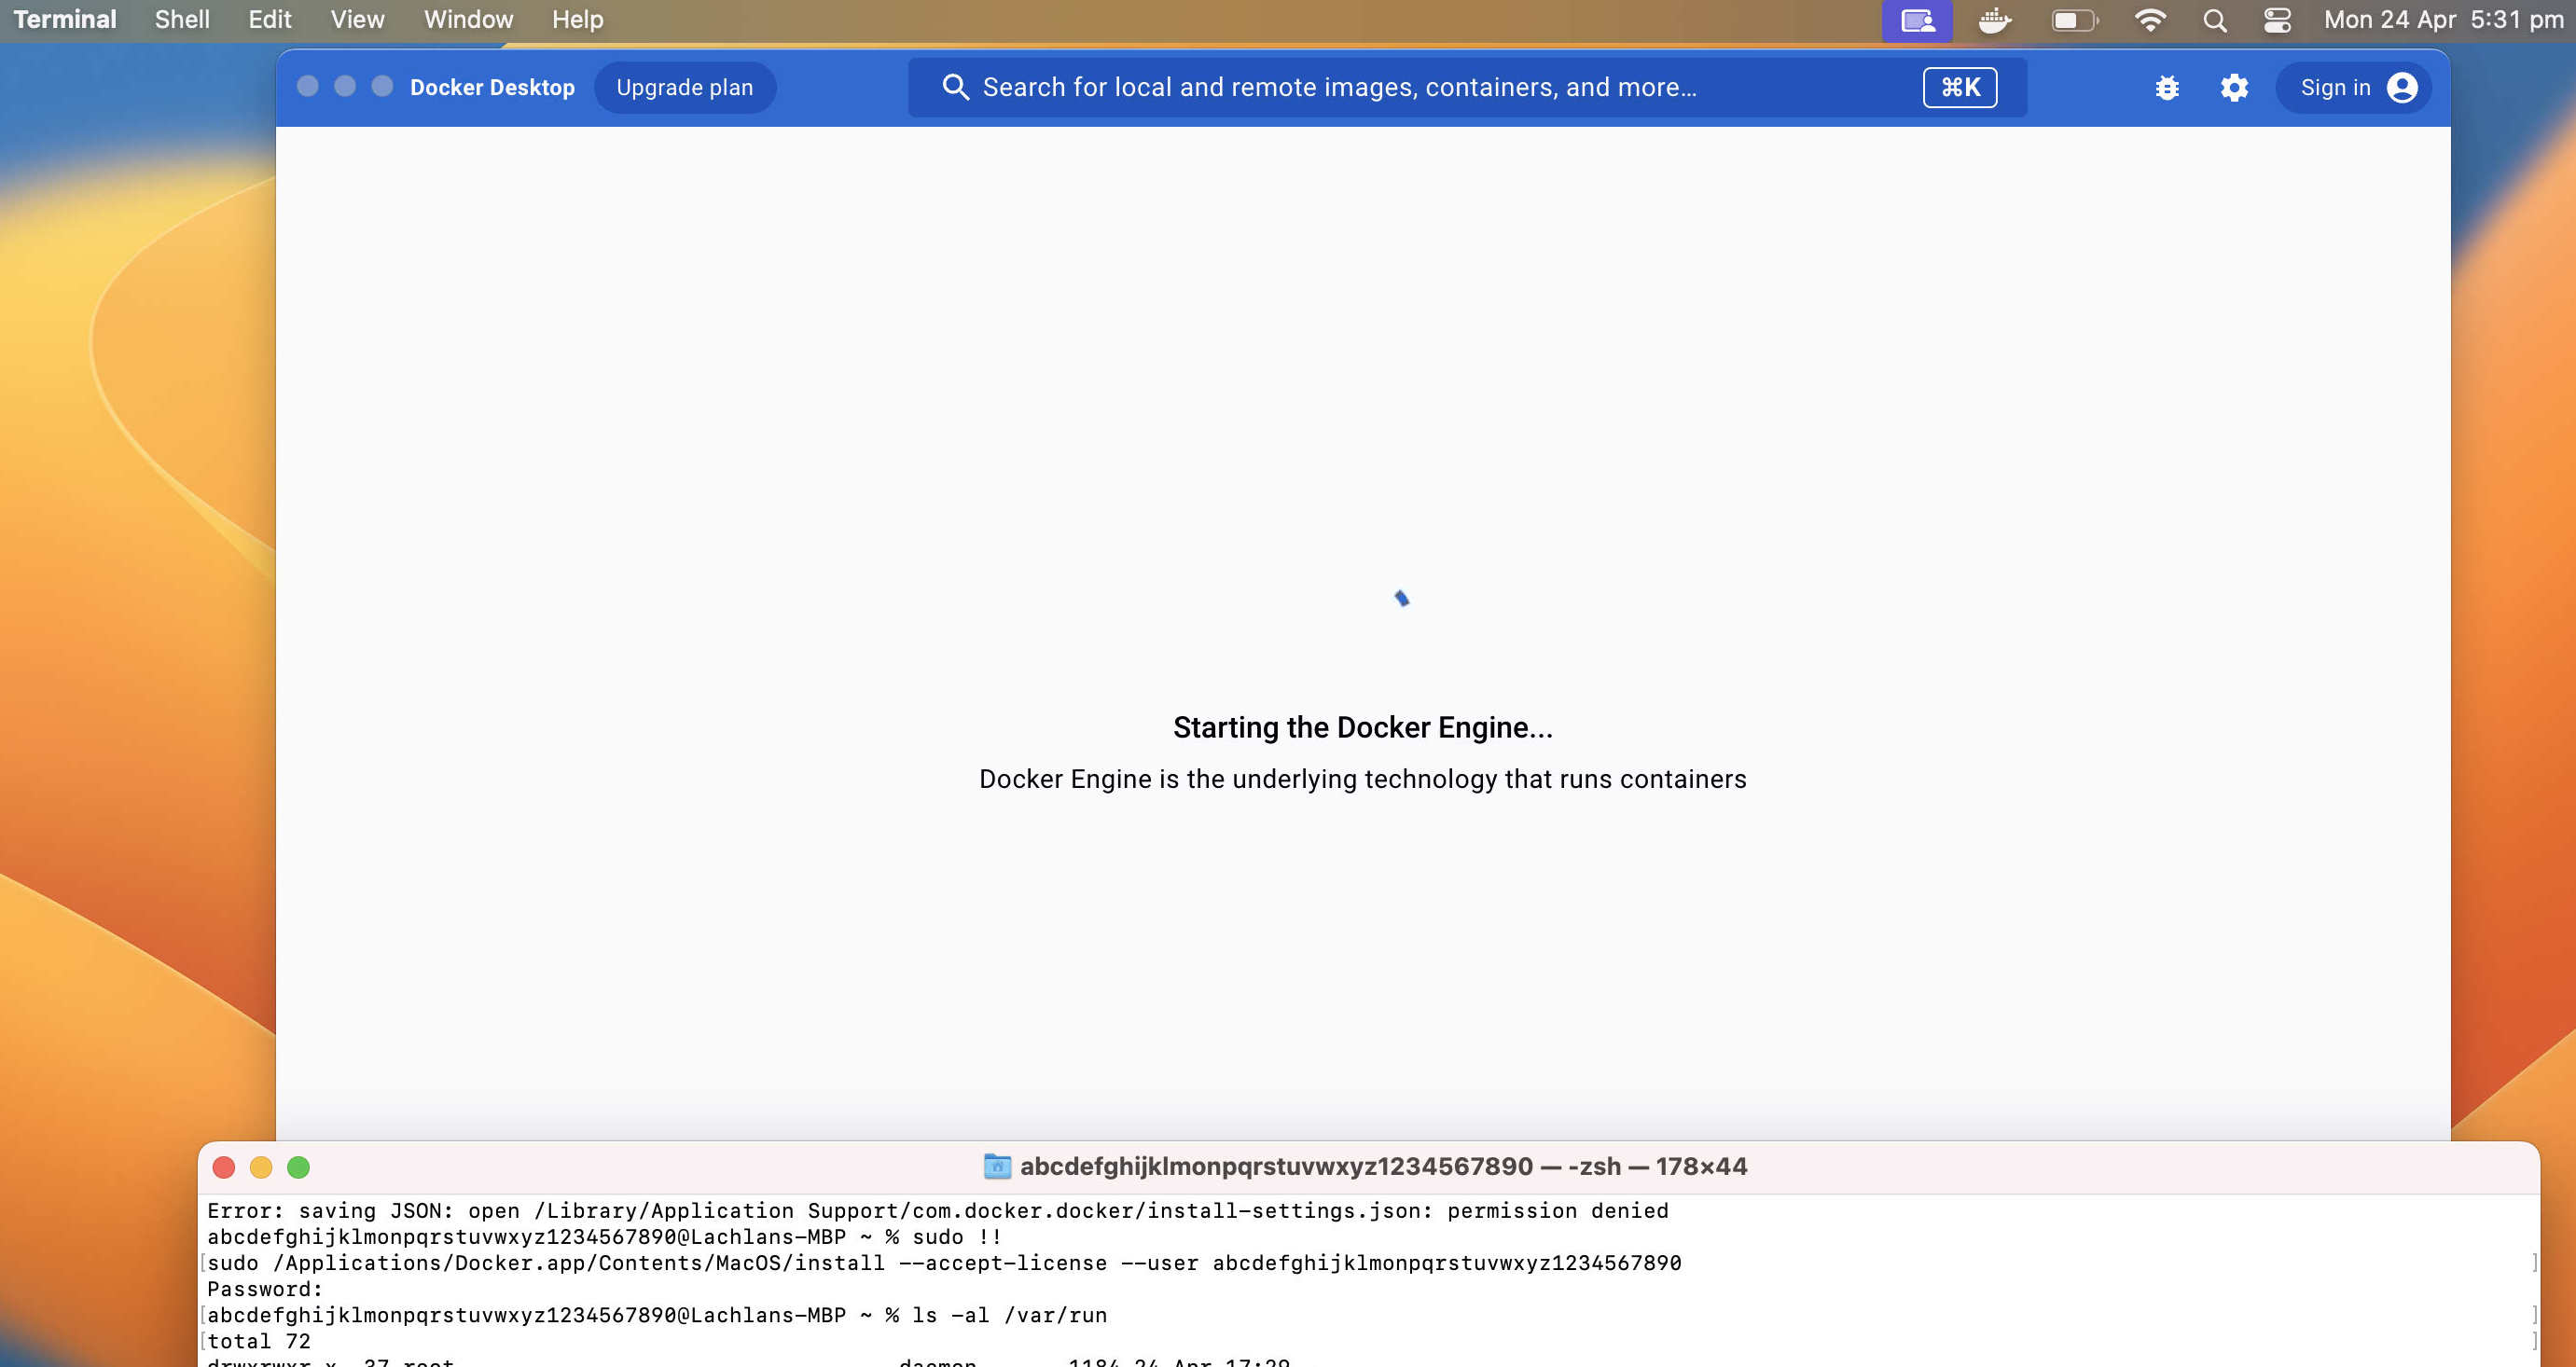Open the Shell menu

pos(182,20)
